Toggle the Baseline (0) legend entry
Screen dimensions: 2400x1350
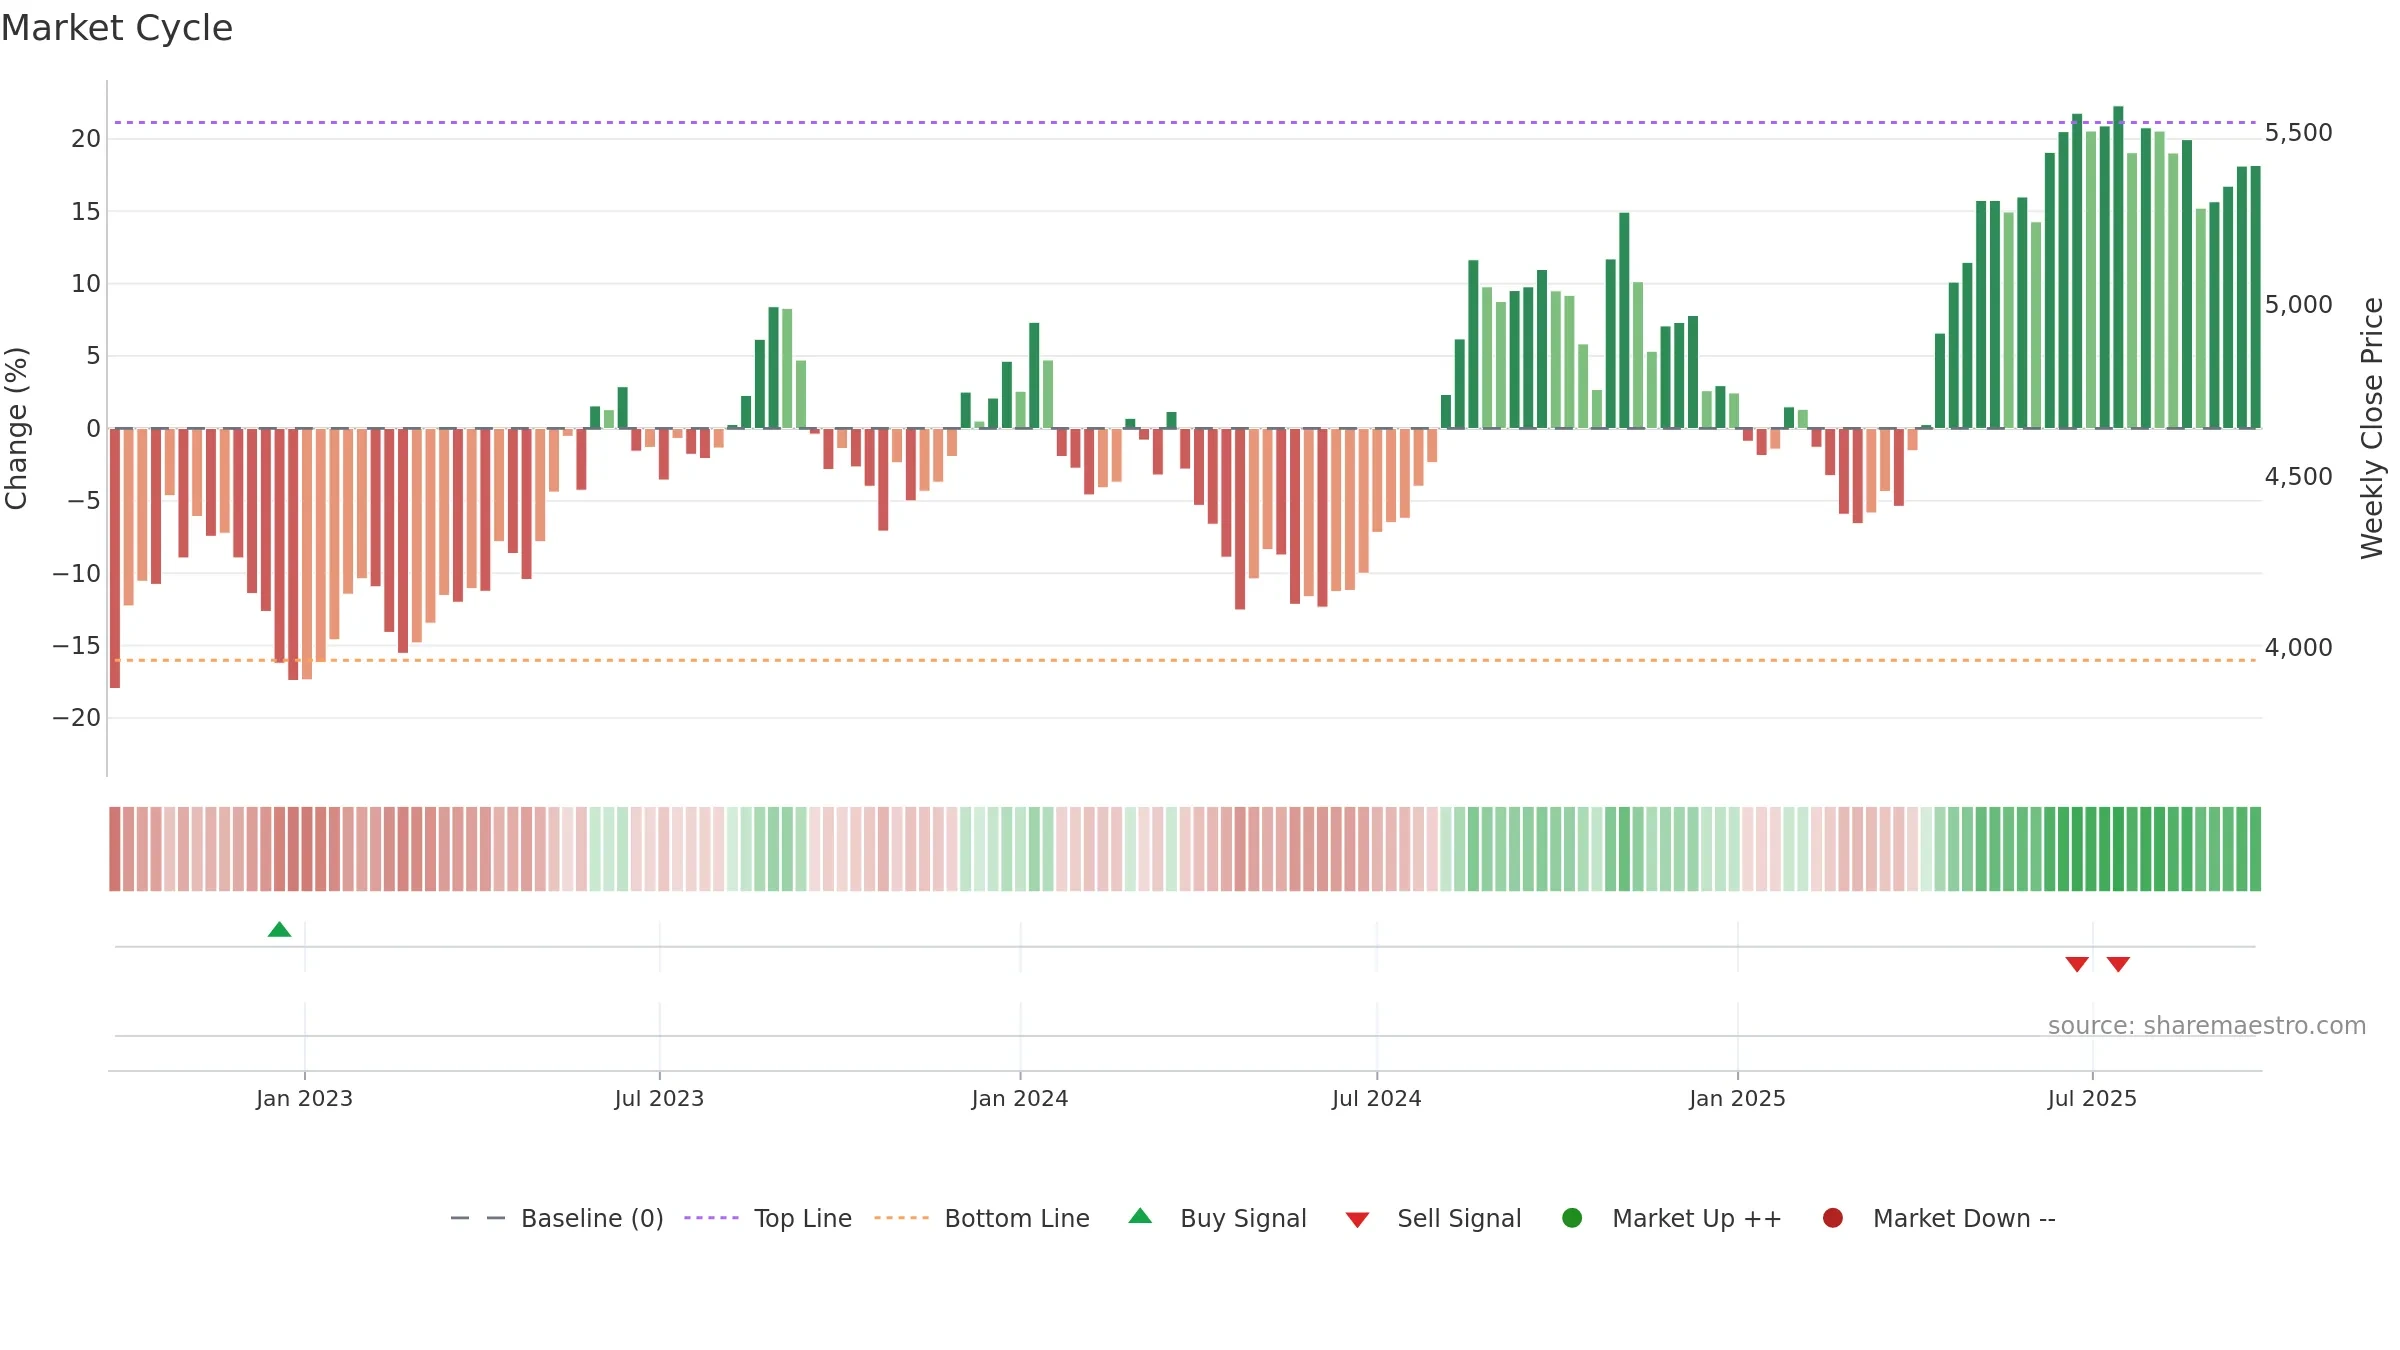557,1218
